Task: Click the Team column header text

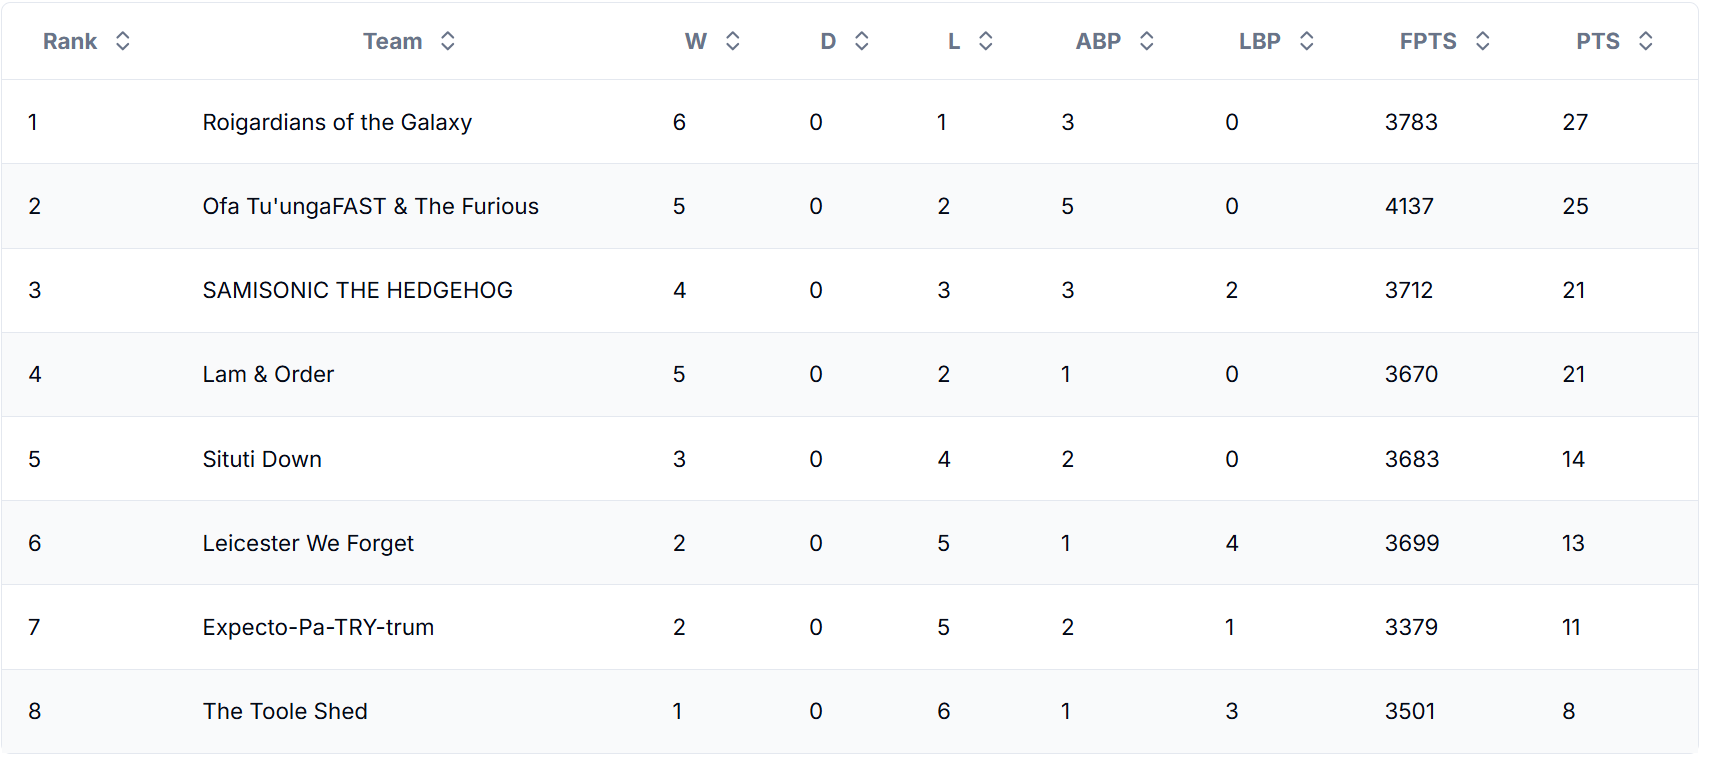Action: coord(392,41)
